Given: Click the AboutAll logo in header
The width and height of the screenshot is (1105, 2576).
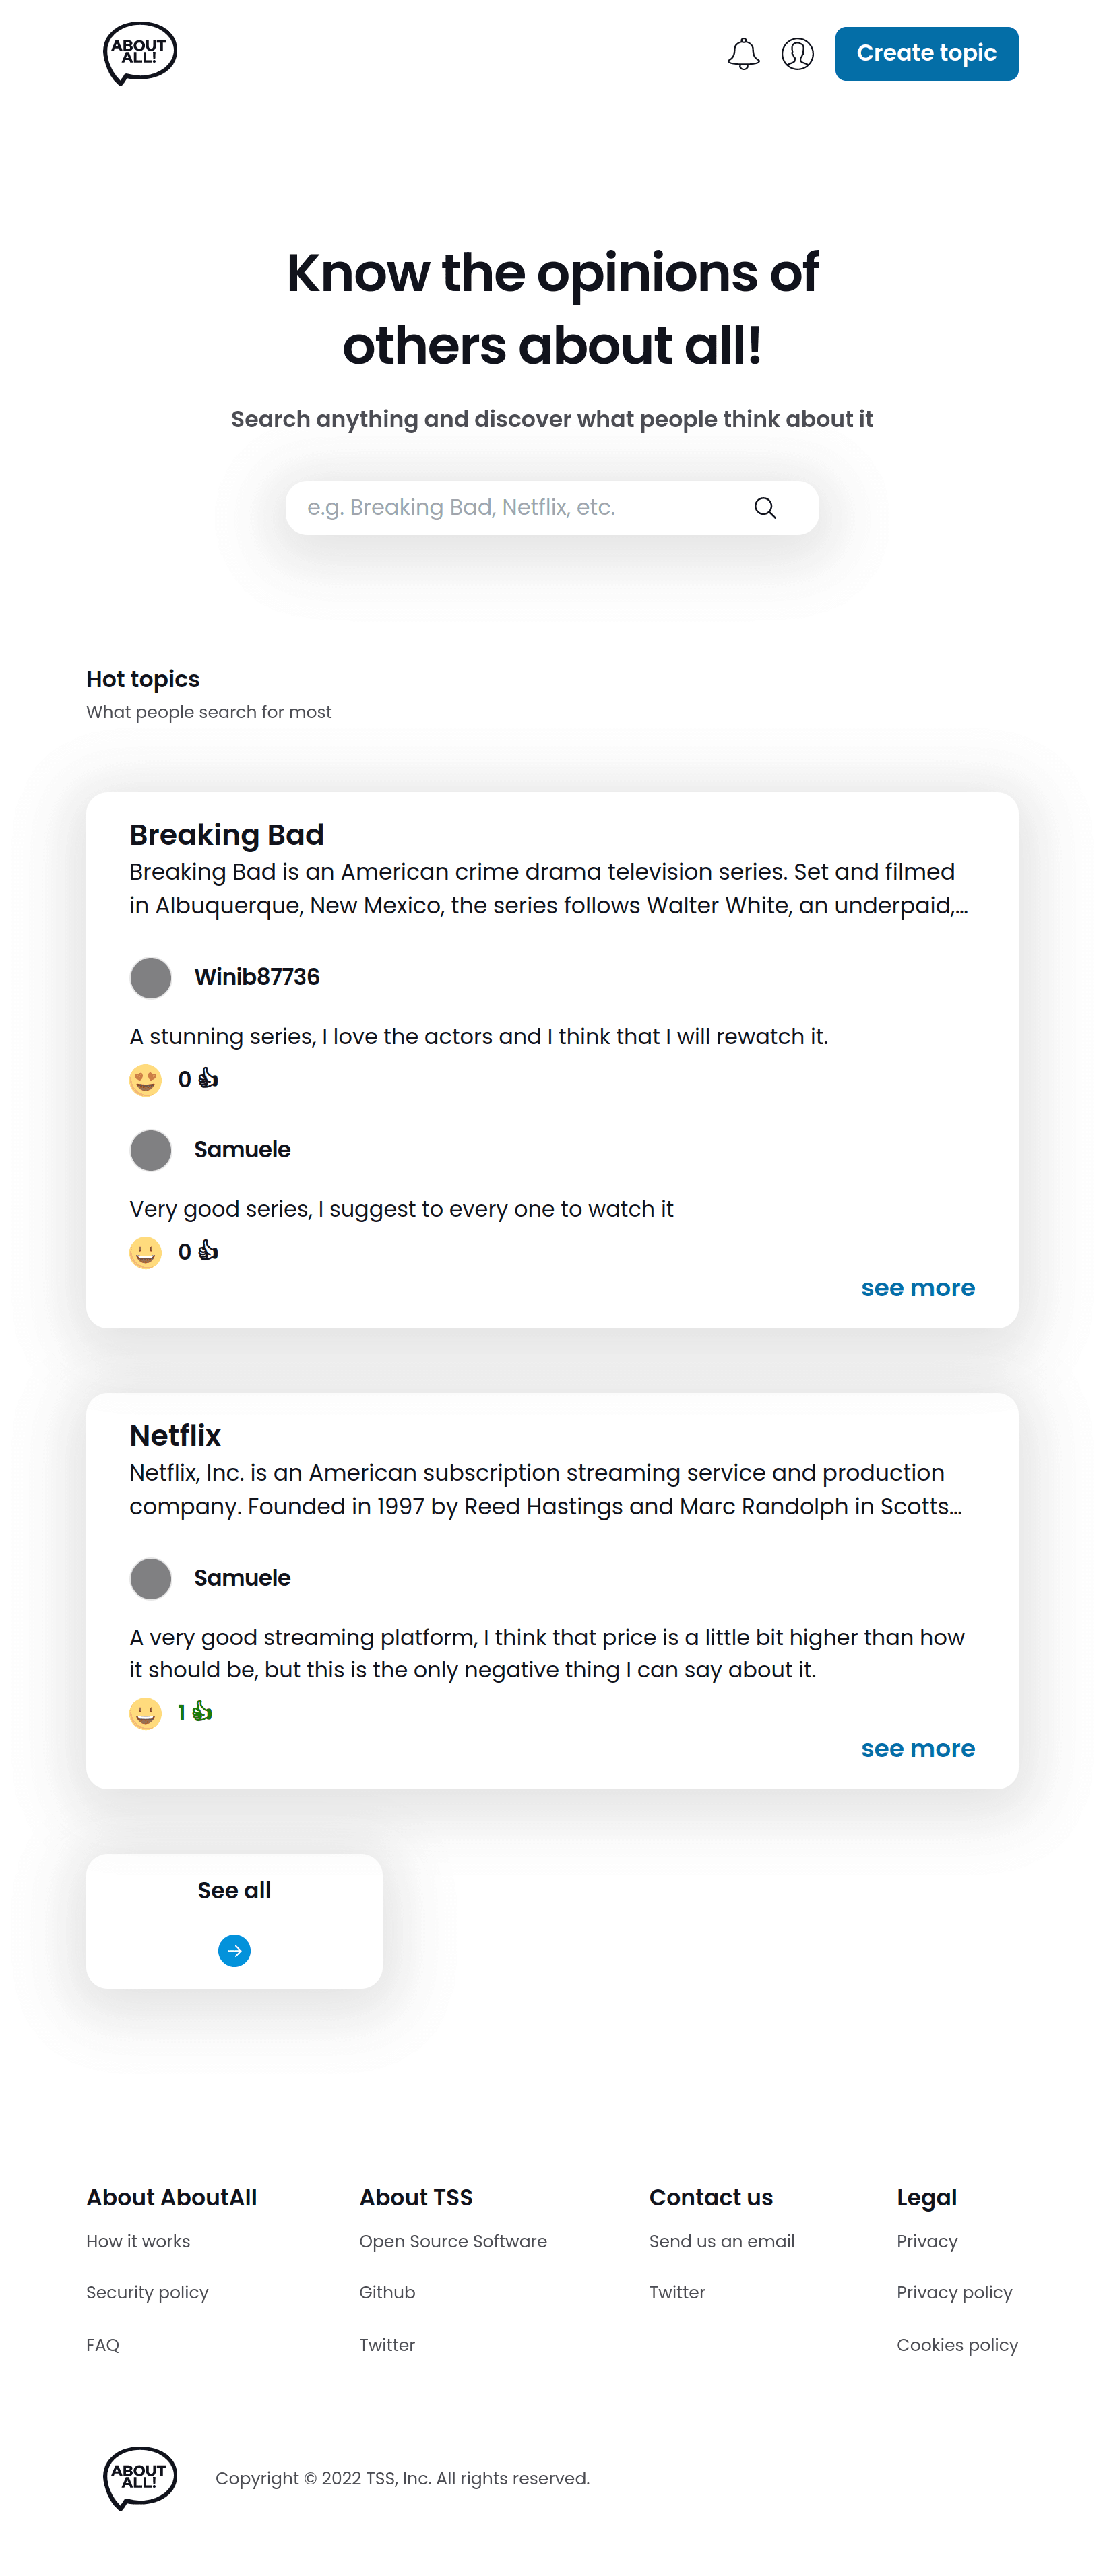Looking at the screenshot, I should point(140,53).
